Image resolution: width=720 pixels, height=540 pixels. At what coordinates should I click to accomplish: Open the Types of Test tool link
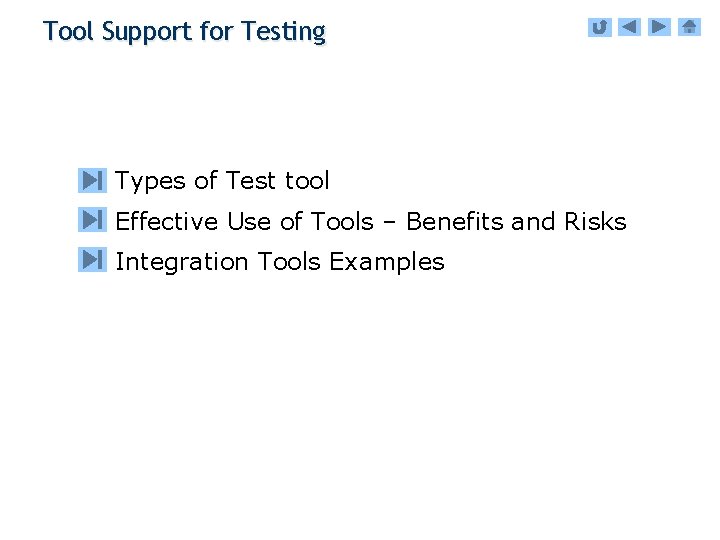(x=222, y=181)
